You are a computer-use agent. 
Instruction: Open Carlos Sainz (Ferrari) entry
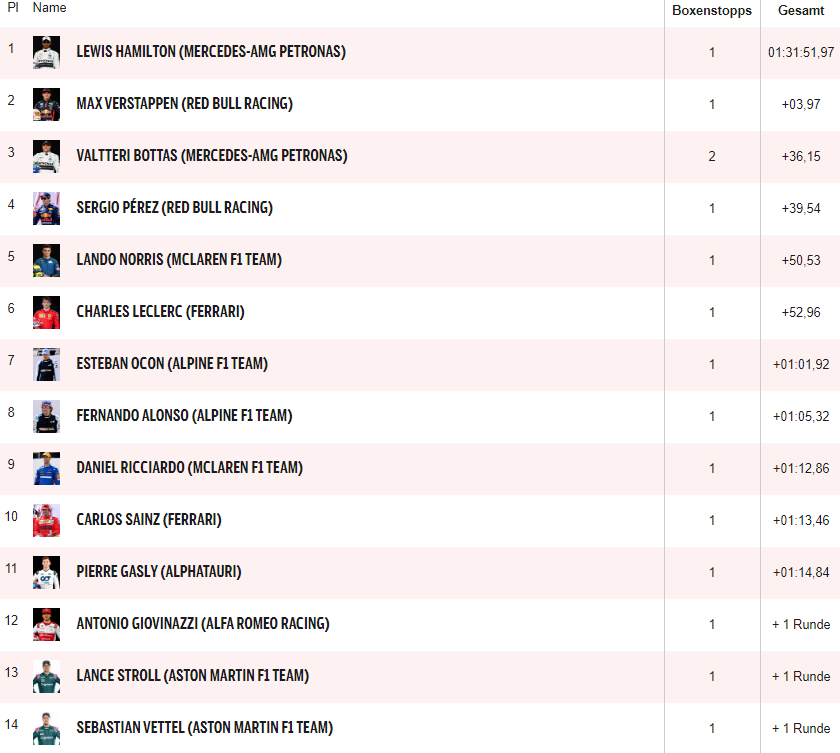149,520
